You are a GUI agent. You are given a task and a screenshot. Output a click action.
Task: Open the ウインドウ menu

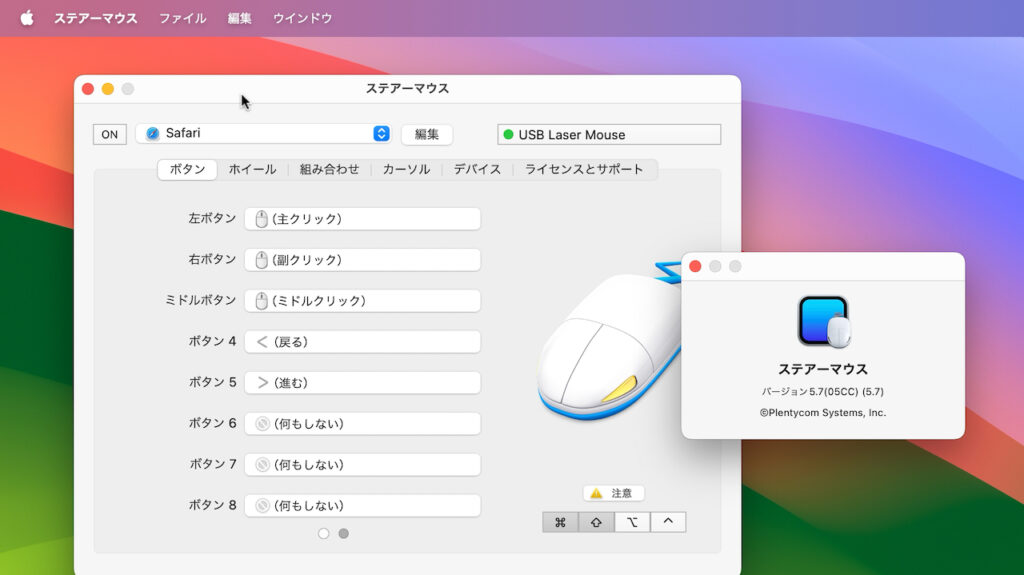tap(302, 18)
